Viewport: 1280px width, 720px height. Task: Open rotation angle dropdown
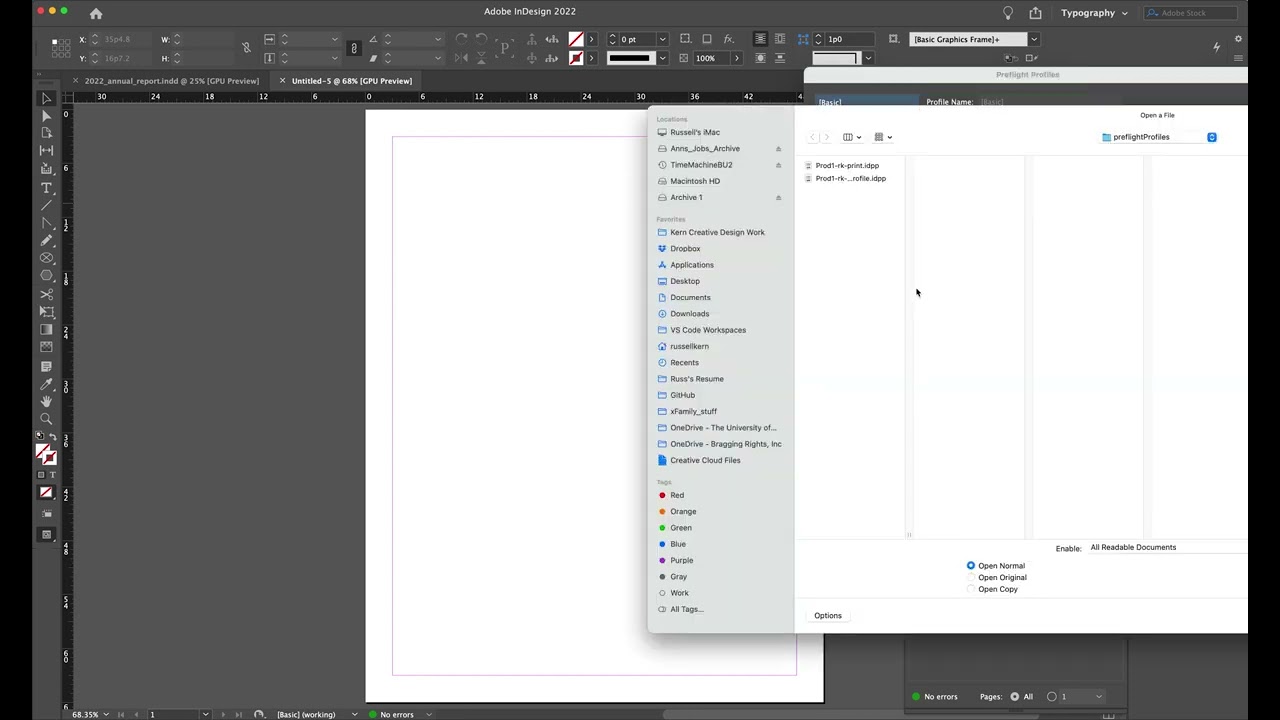point(437,39)
